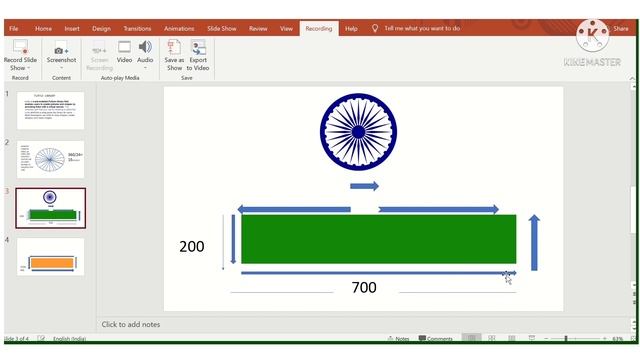Switch to Slide Sorter view icon
Image resolution: width=640 pixels, height=360 pixels.
492,338
